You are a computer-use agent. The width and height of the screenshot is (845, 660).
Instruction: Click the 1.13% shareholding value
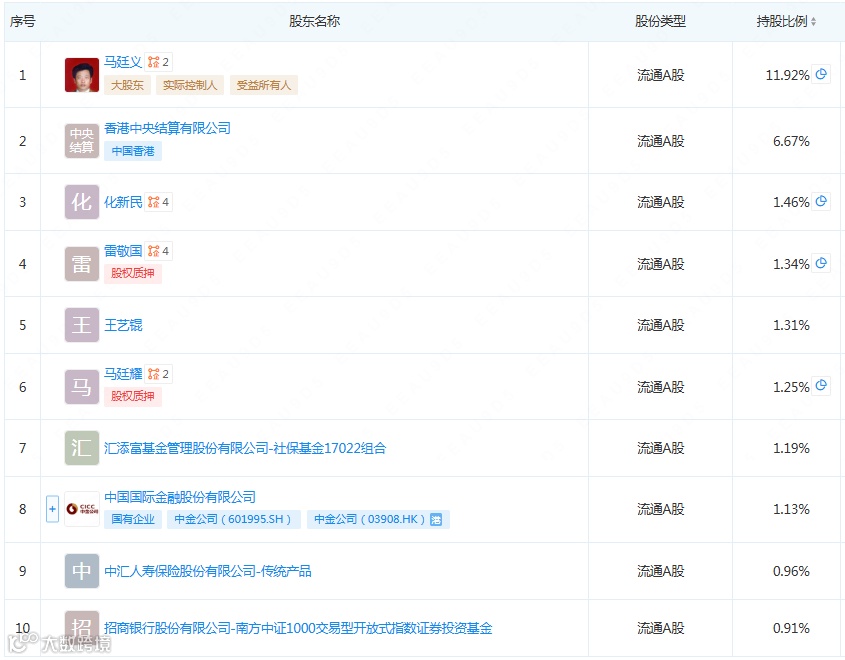(791, 509)
